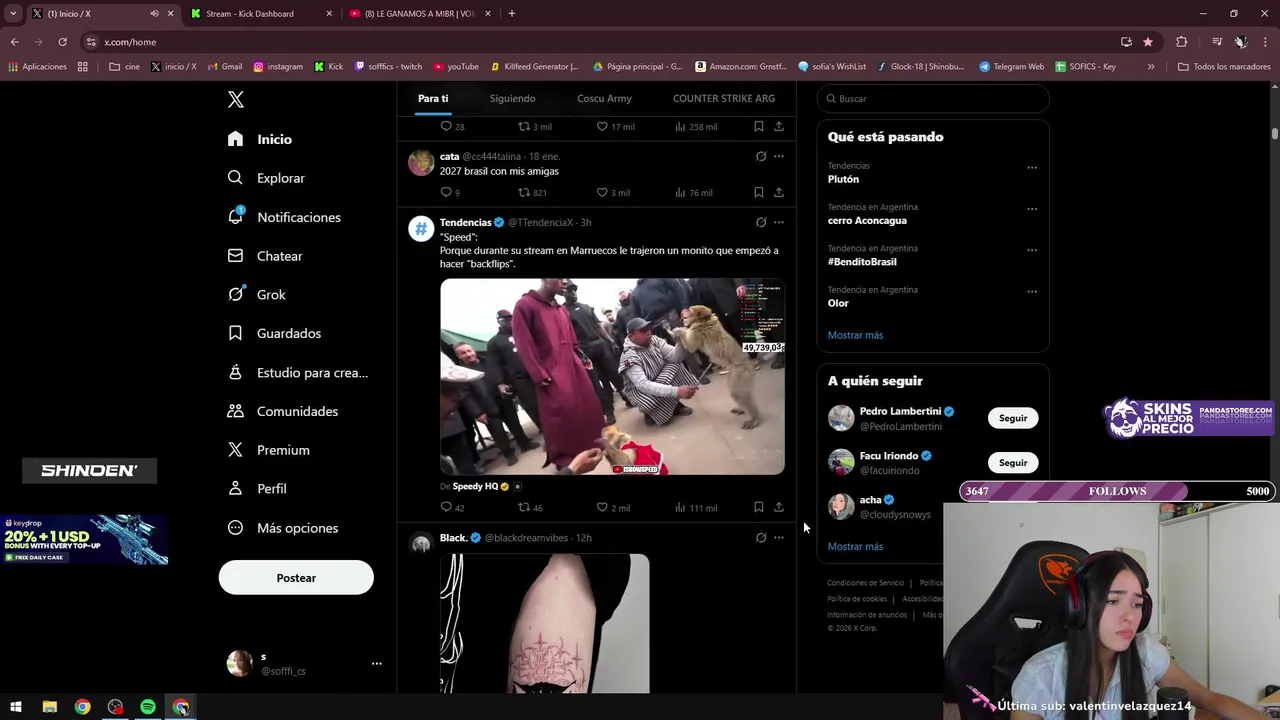Viewport: 1280px width, 720px height.
Task: Open Premium in the sidebar
Action: click(x=269, y=450)
